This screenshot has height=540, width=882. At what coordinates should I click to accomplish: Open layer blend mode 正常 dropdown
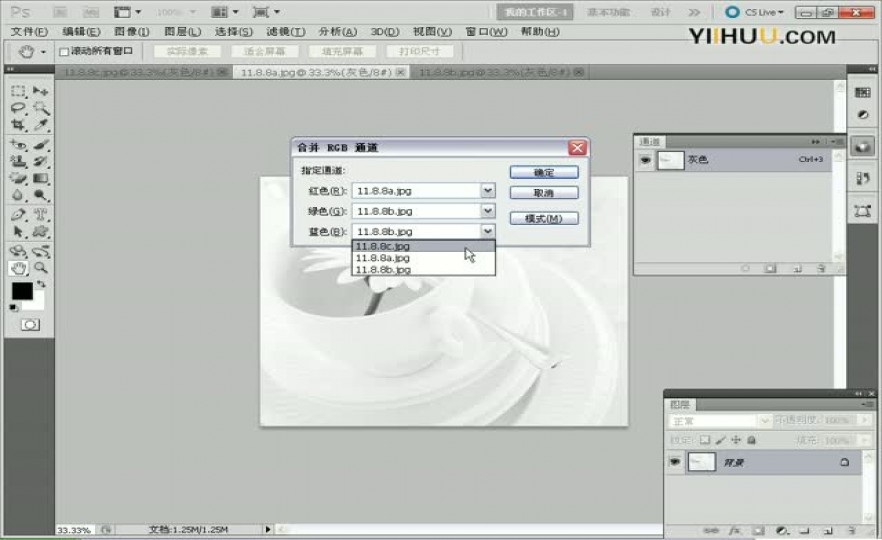[719, 421]
